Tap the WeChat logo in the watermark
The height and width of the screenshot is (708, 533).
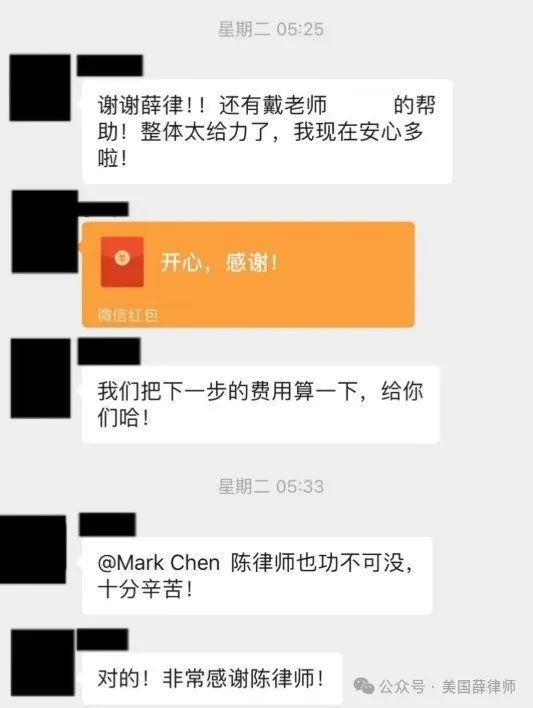click(x=364, y=686)
